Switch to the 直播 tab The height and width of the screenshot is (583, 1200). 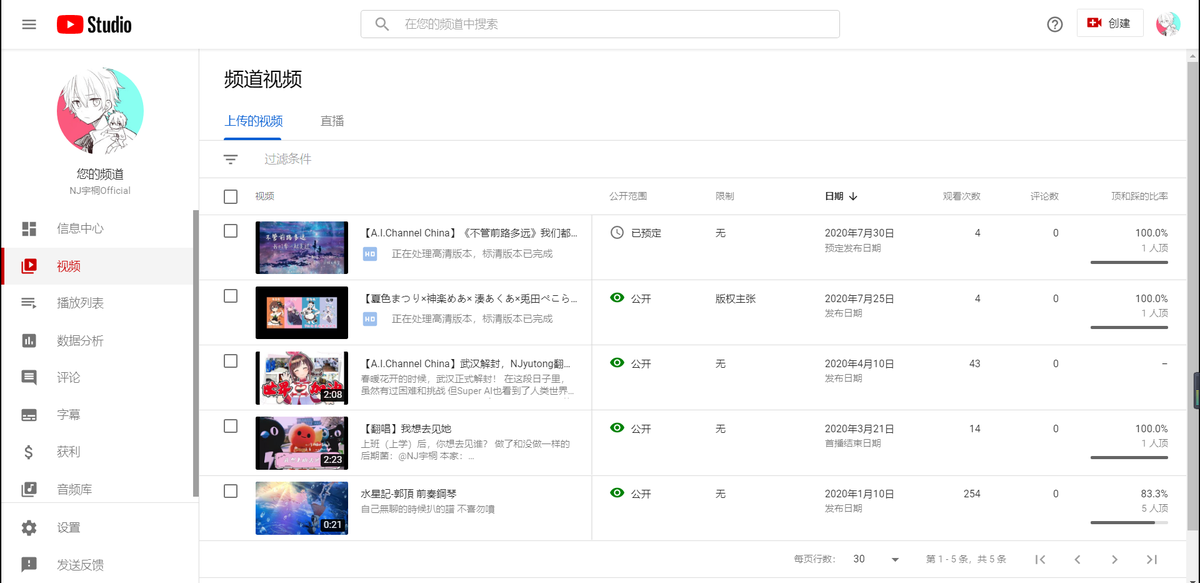coord(332,121)
